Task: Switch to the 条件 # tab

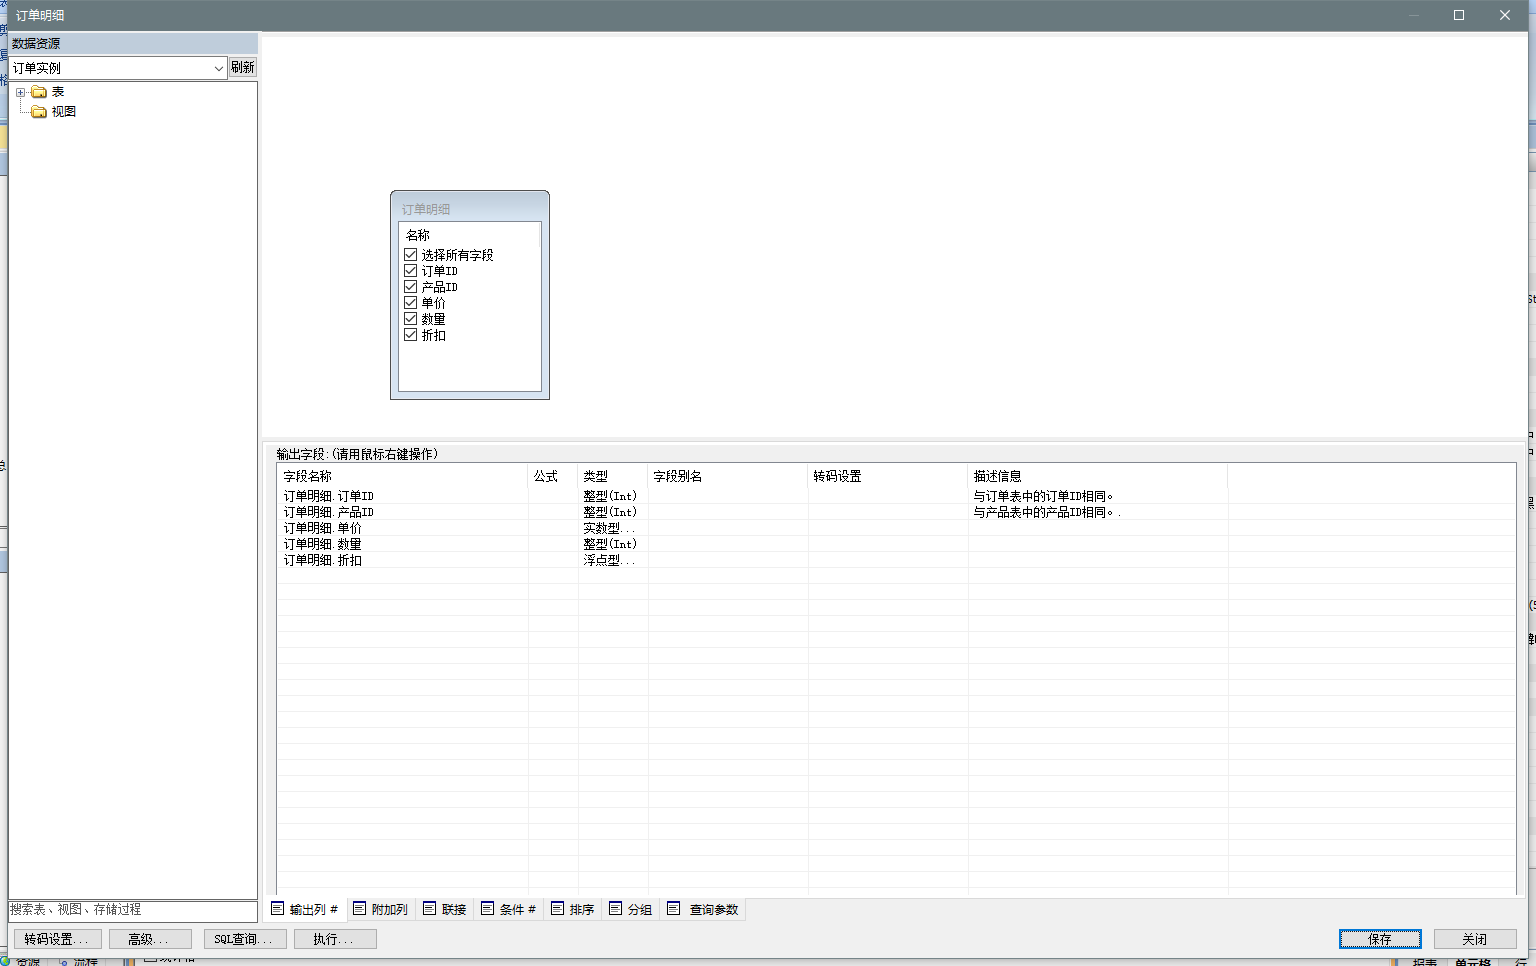Action: click(x=509, y=909)
